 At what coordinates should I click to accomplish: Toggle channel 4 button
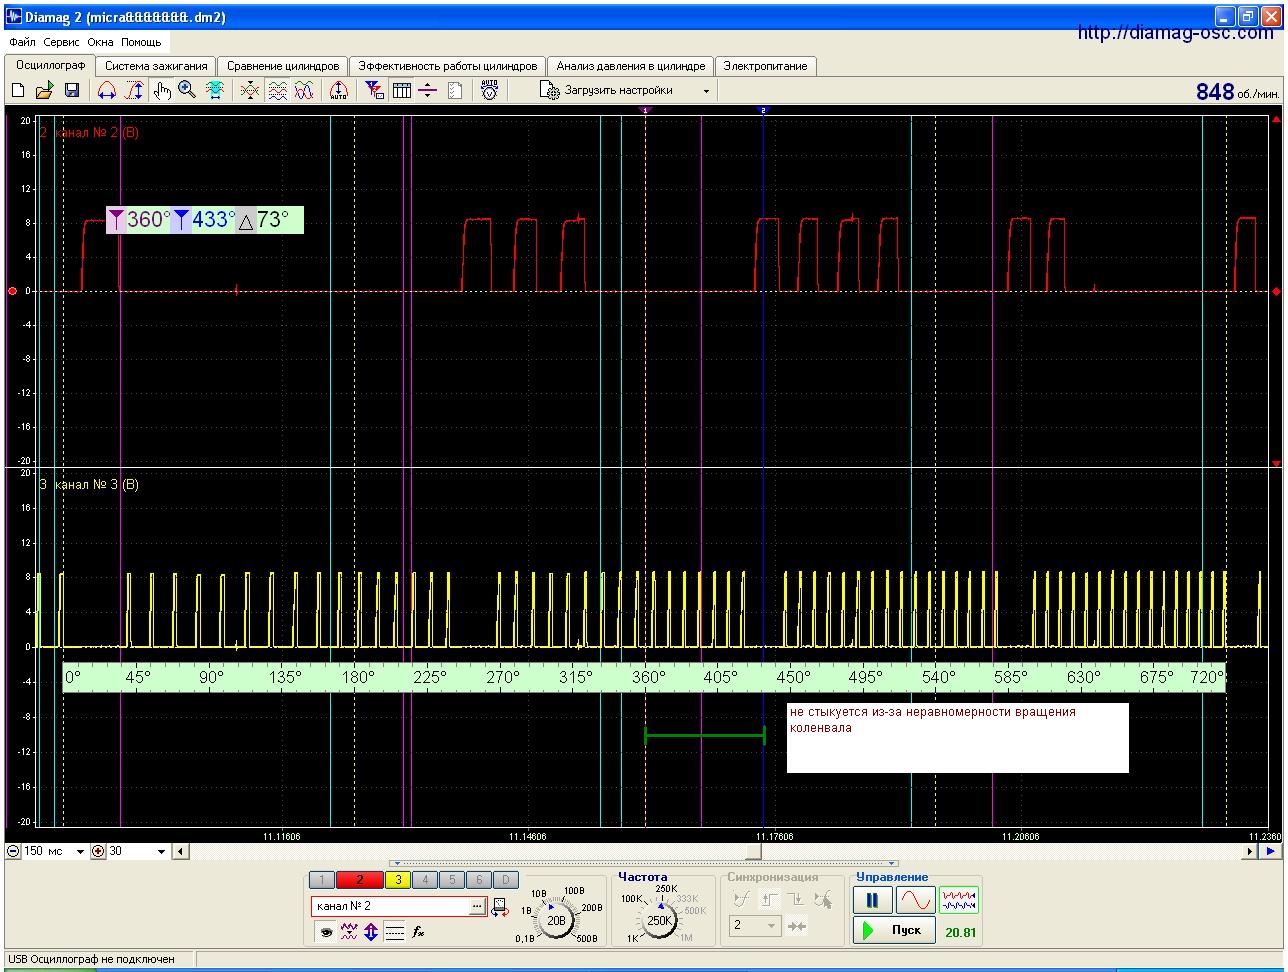(x=424, y=880)
